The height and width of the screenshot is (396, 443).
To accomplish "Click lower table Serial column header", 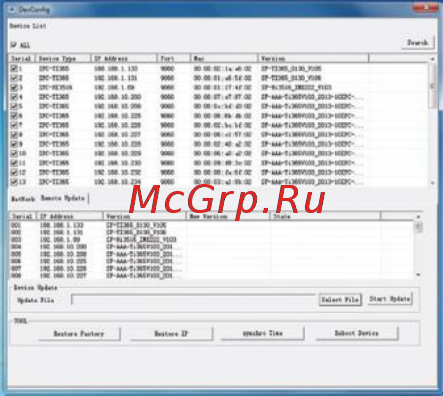I will 23,217.
